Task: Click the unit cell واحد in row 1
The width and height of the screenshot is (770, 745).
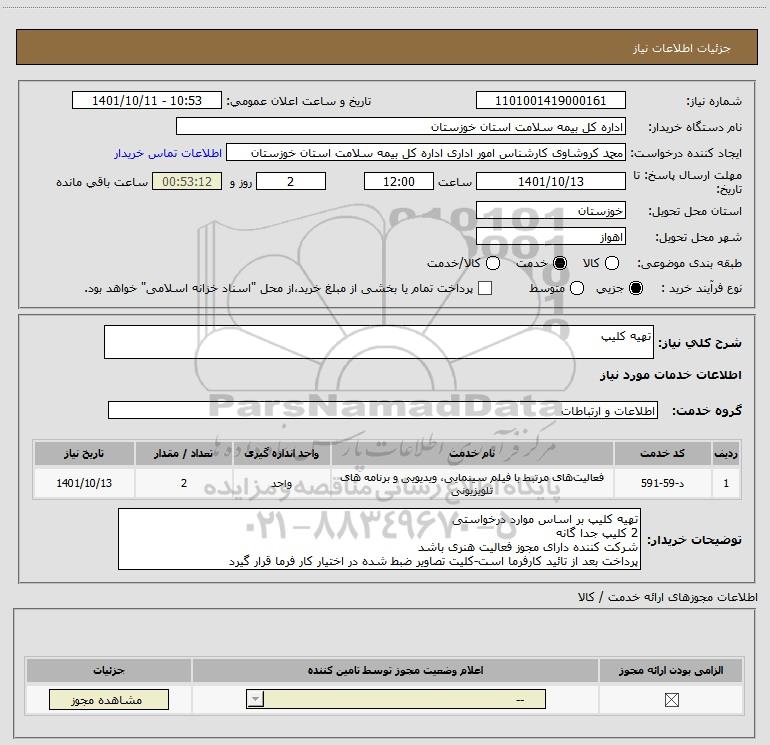Action: pyautogui.click(x=281, y=483)
